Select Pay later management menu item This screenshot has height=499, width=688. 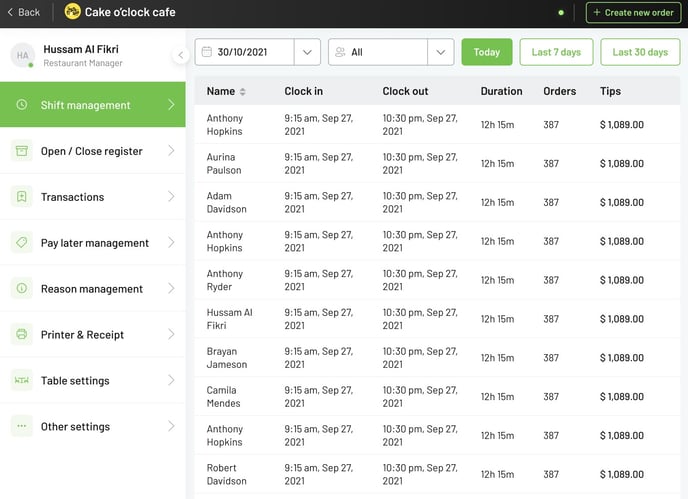pos(93,243)
